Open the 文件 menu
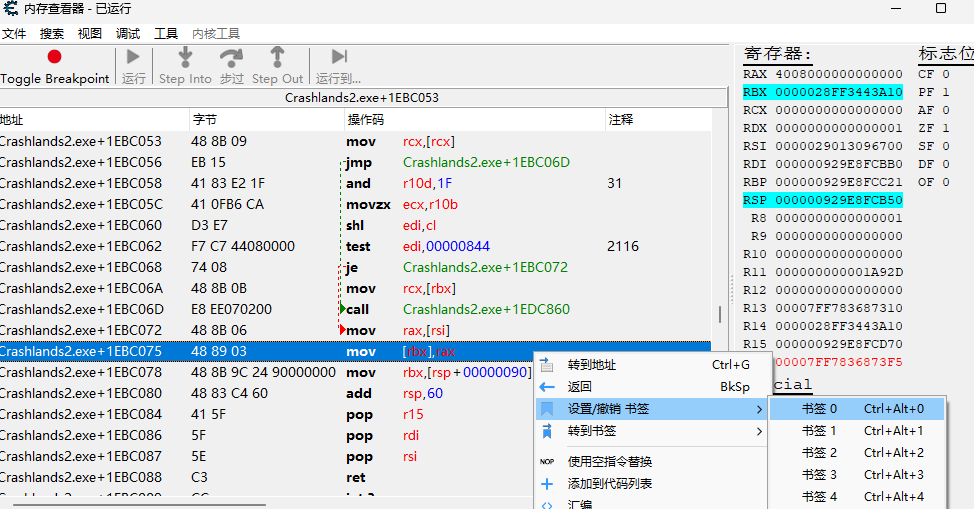Screen dimensions: 974x509 coord(14,34)
